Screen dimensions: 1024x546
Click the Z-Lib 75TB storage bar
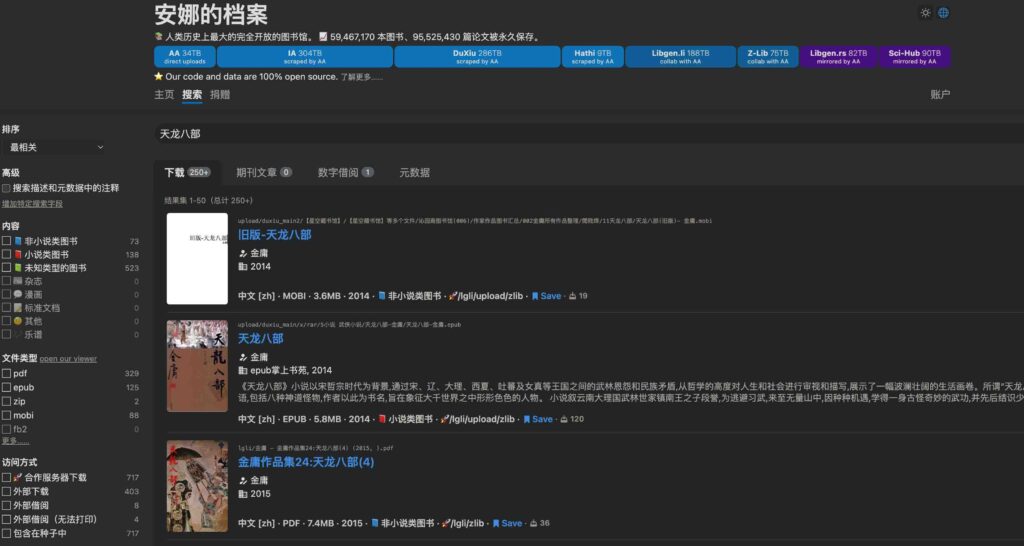point(768,56)
